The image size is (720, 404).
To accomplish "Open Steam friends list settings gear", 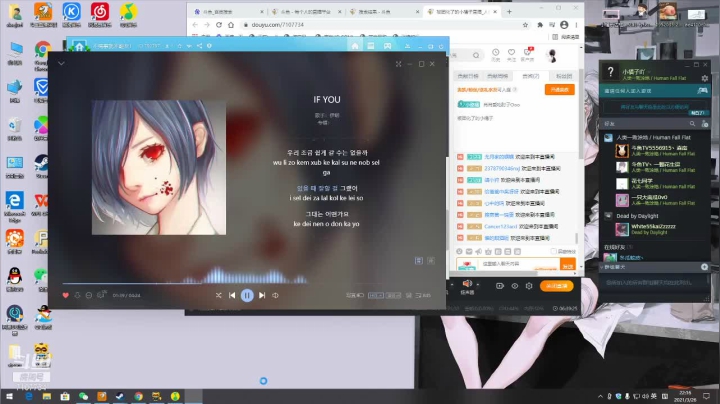I will click(x=704, y=79).
